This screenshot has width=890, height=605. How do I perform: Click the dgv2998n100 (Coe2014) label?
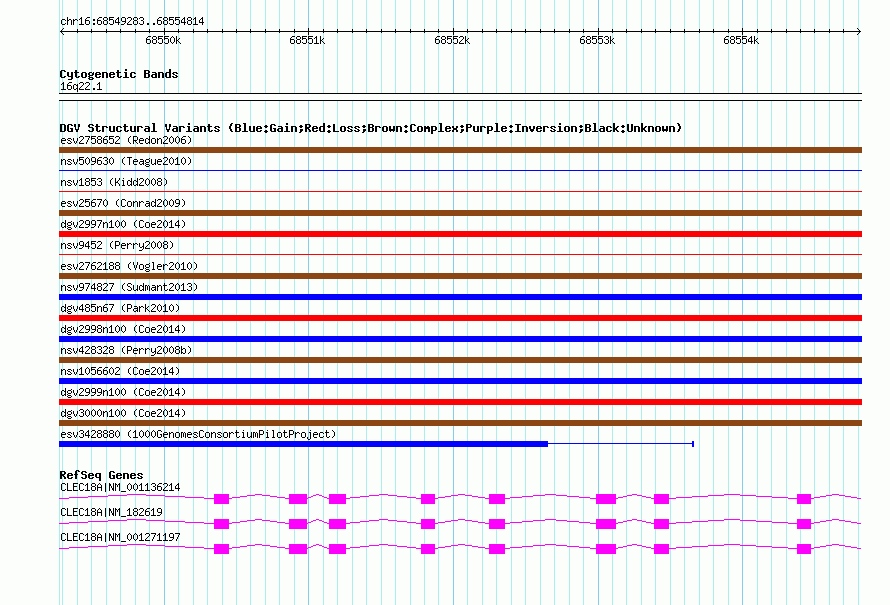123,329
